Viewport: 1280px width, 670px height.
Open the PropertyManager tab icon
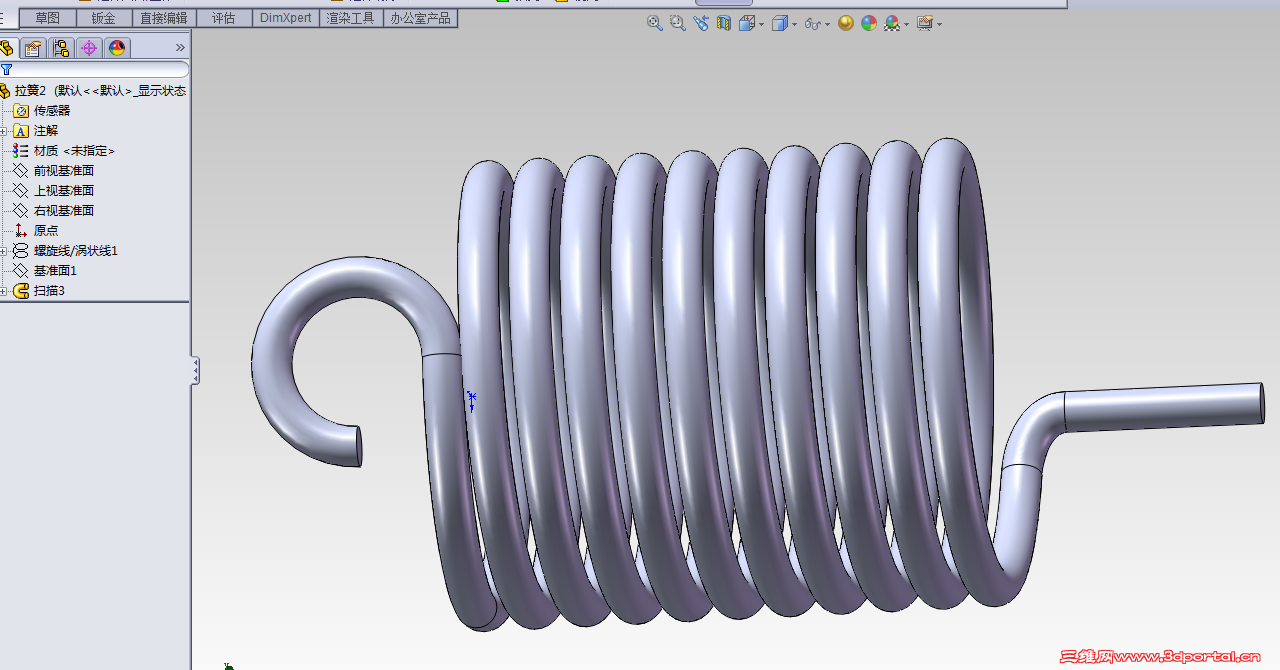coord(33,48)
